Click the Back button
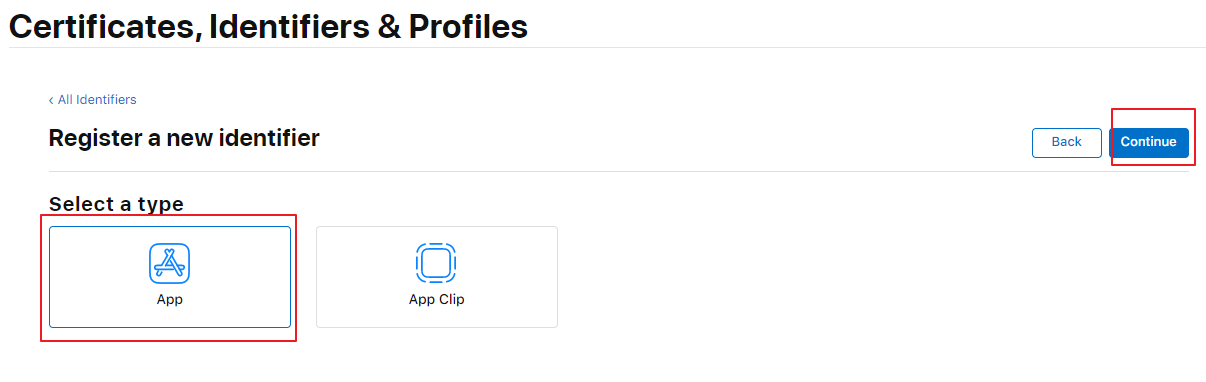Viewport: 1206px width, 382px height. click(x=1067, y=142)
